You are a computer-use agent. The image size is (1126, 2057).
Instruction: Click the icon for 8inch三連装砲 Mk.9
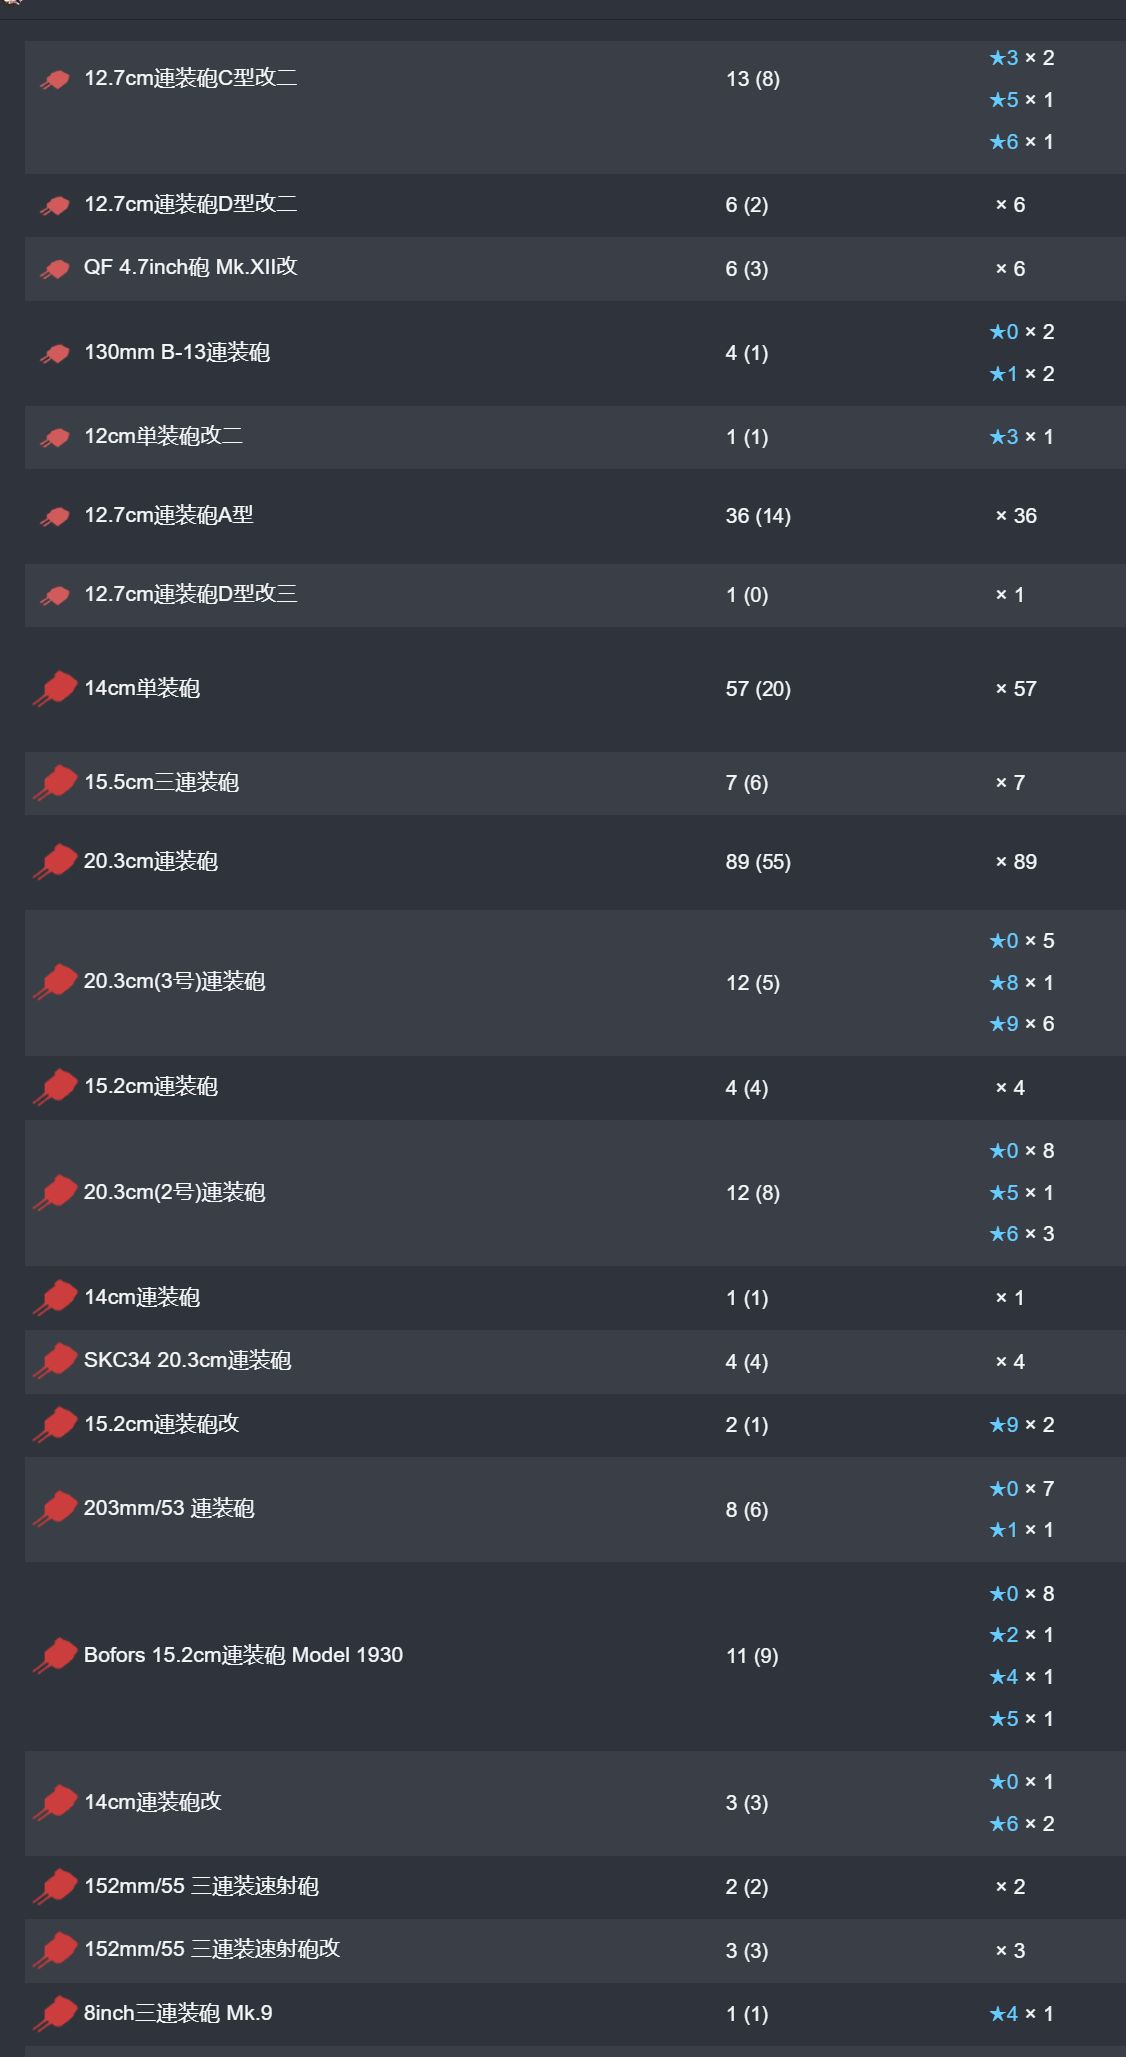(55, 2014)
